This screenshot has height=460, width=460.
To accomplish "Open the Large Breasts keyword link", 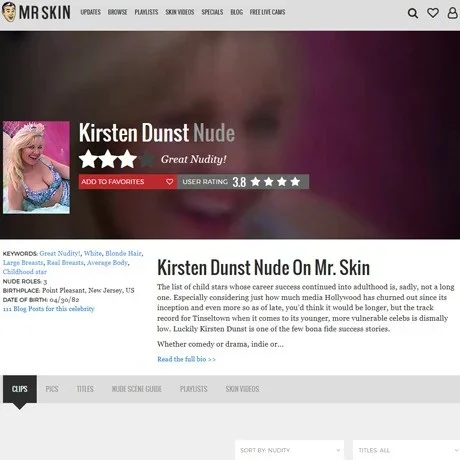I will [x=23, y=263].
